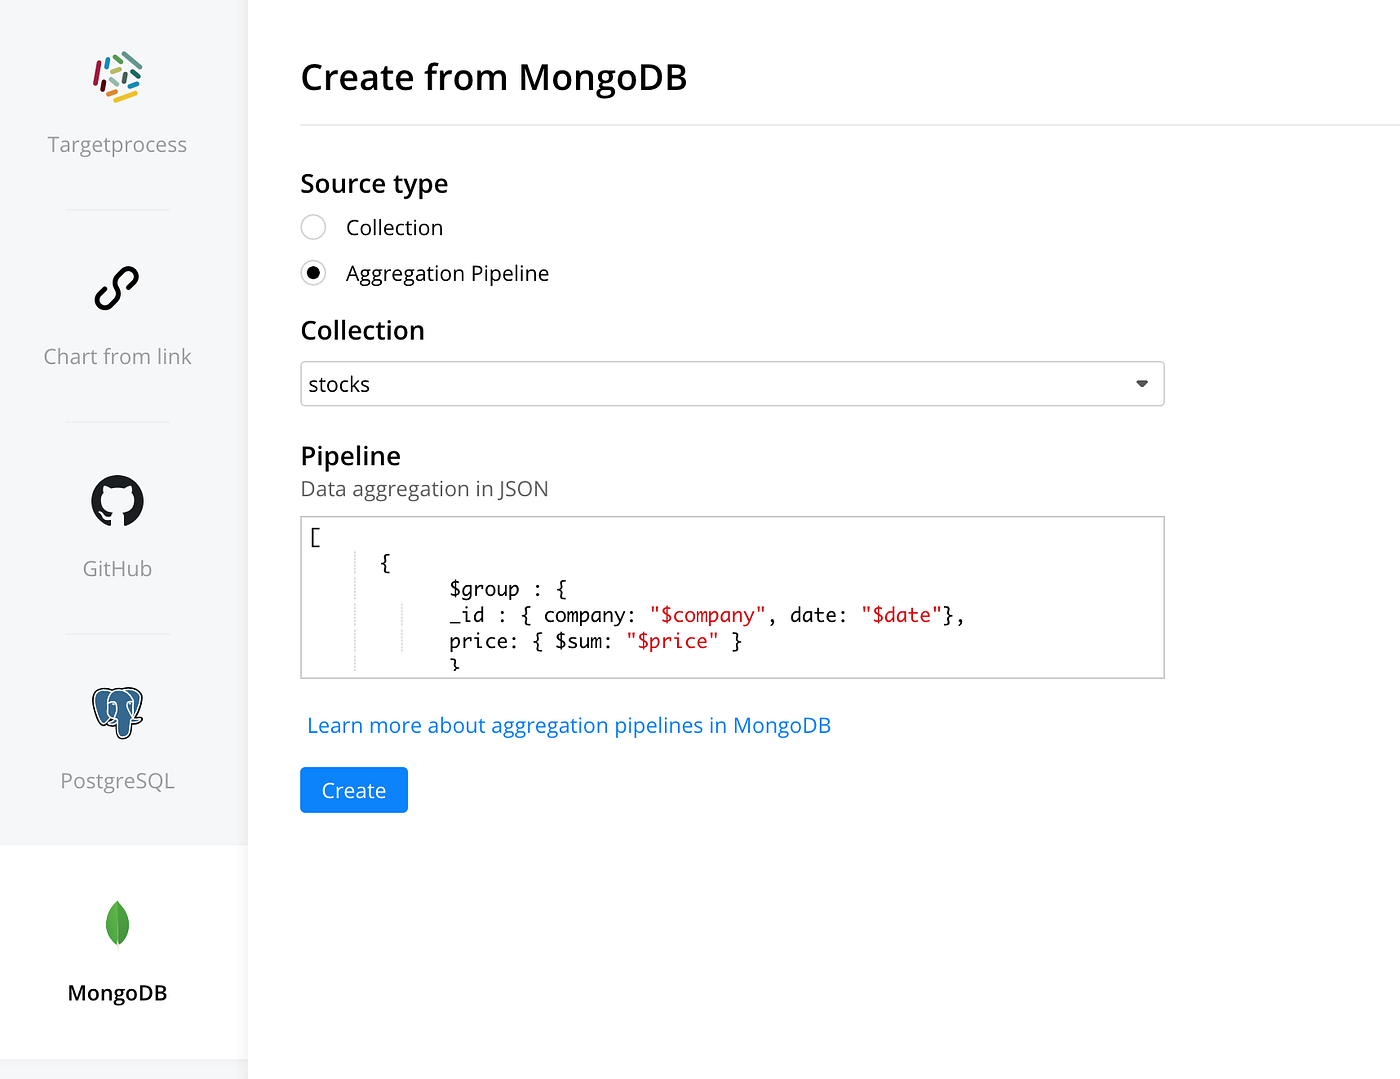Open the aggregation pipelines documentation link
1400x1079 pixels.
[569, 725]
